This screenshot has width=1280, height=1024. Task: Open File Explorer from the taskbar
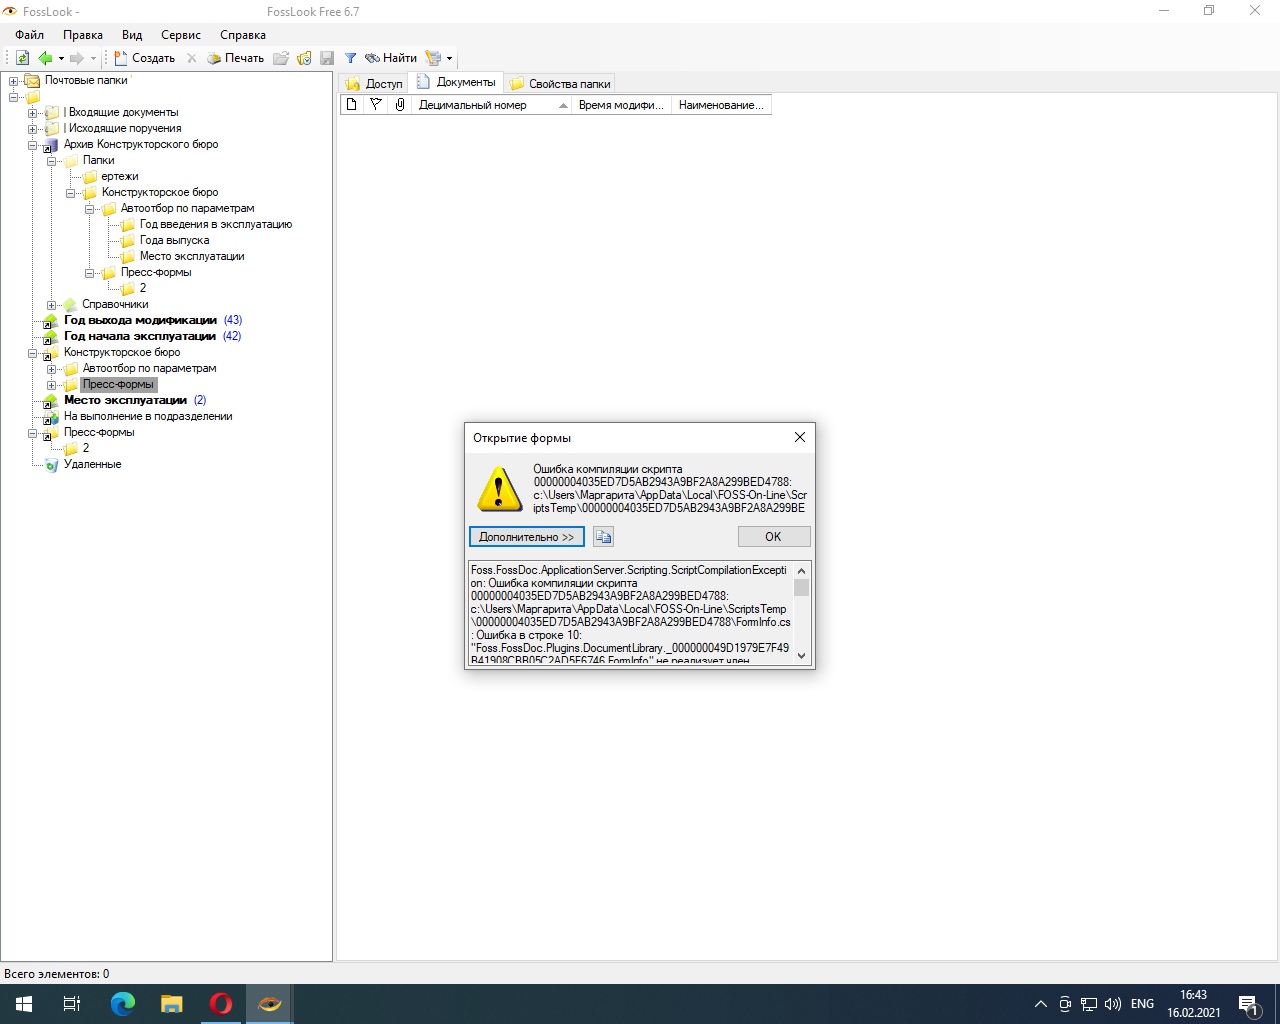172,1004
